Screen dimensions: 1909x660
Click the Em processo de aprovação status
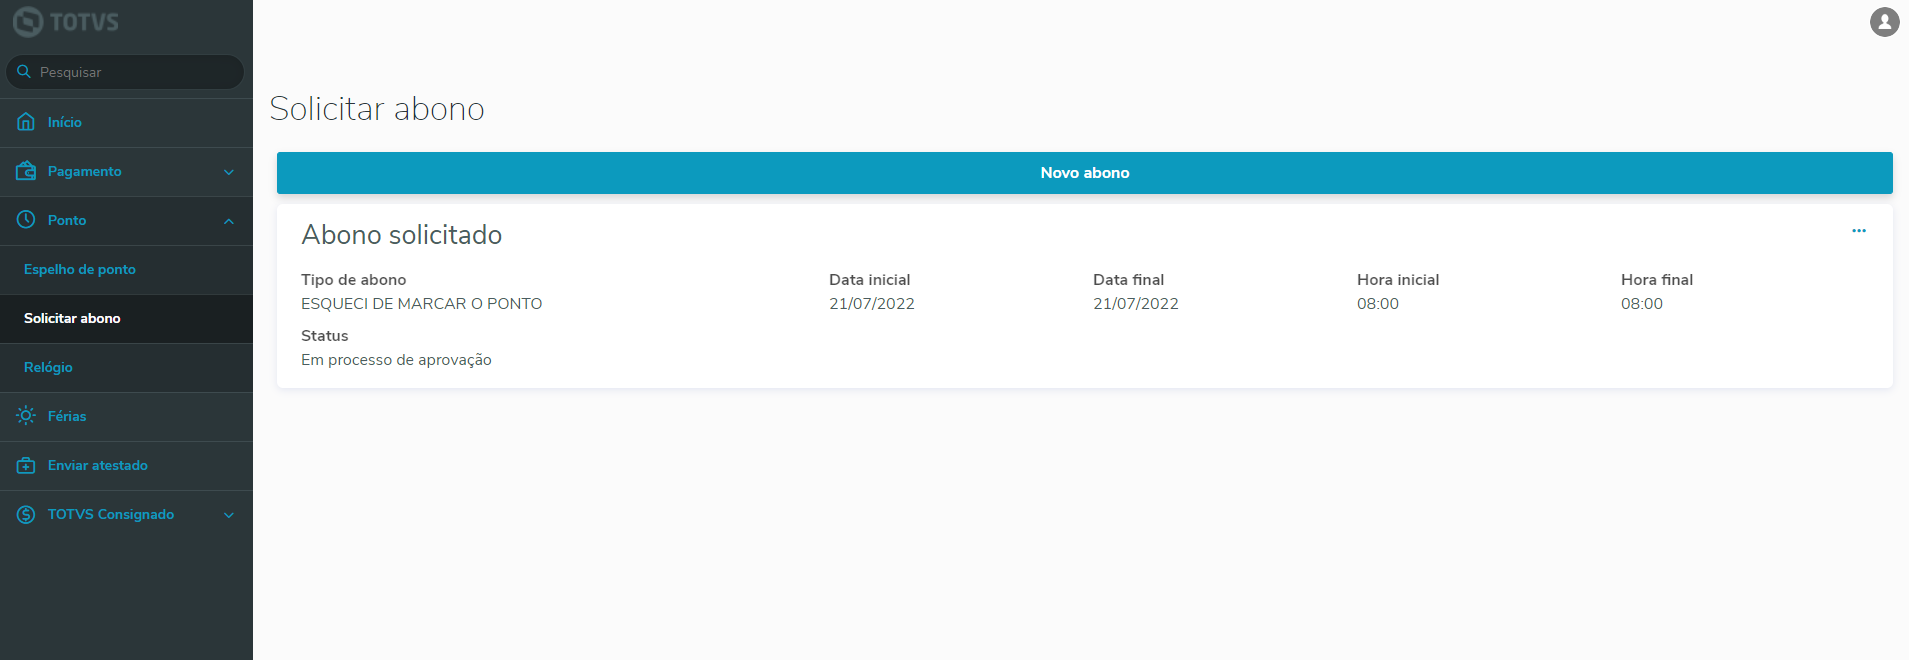tap(396, 360)
